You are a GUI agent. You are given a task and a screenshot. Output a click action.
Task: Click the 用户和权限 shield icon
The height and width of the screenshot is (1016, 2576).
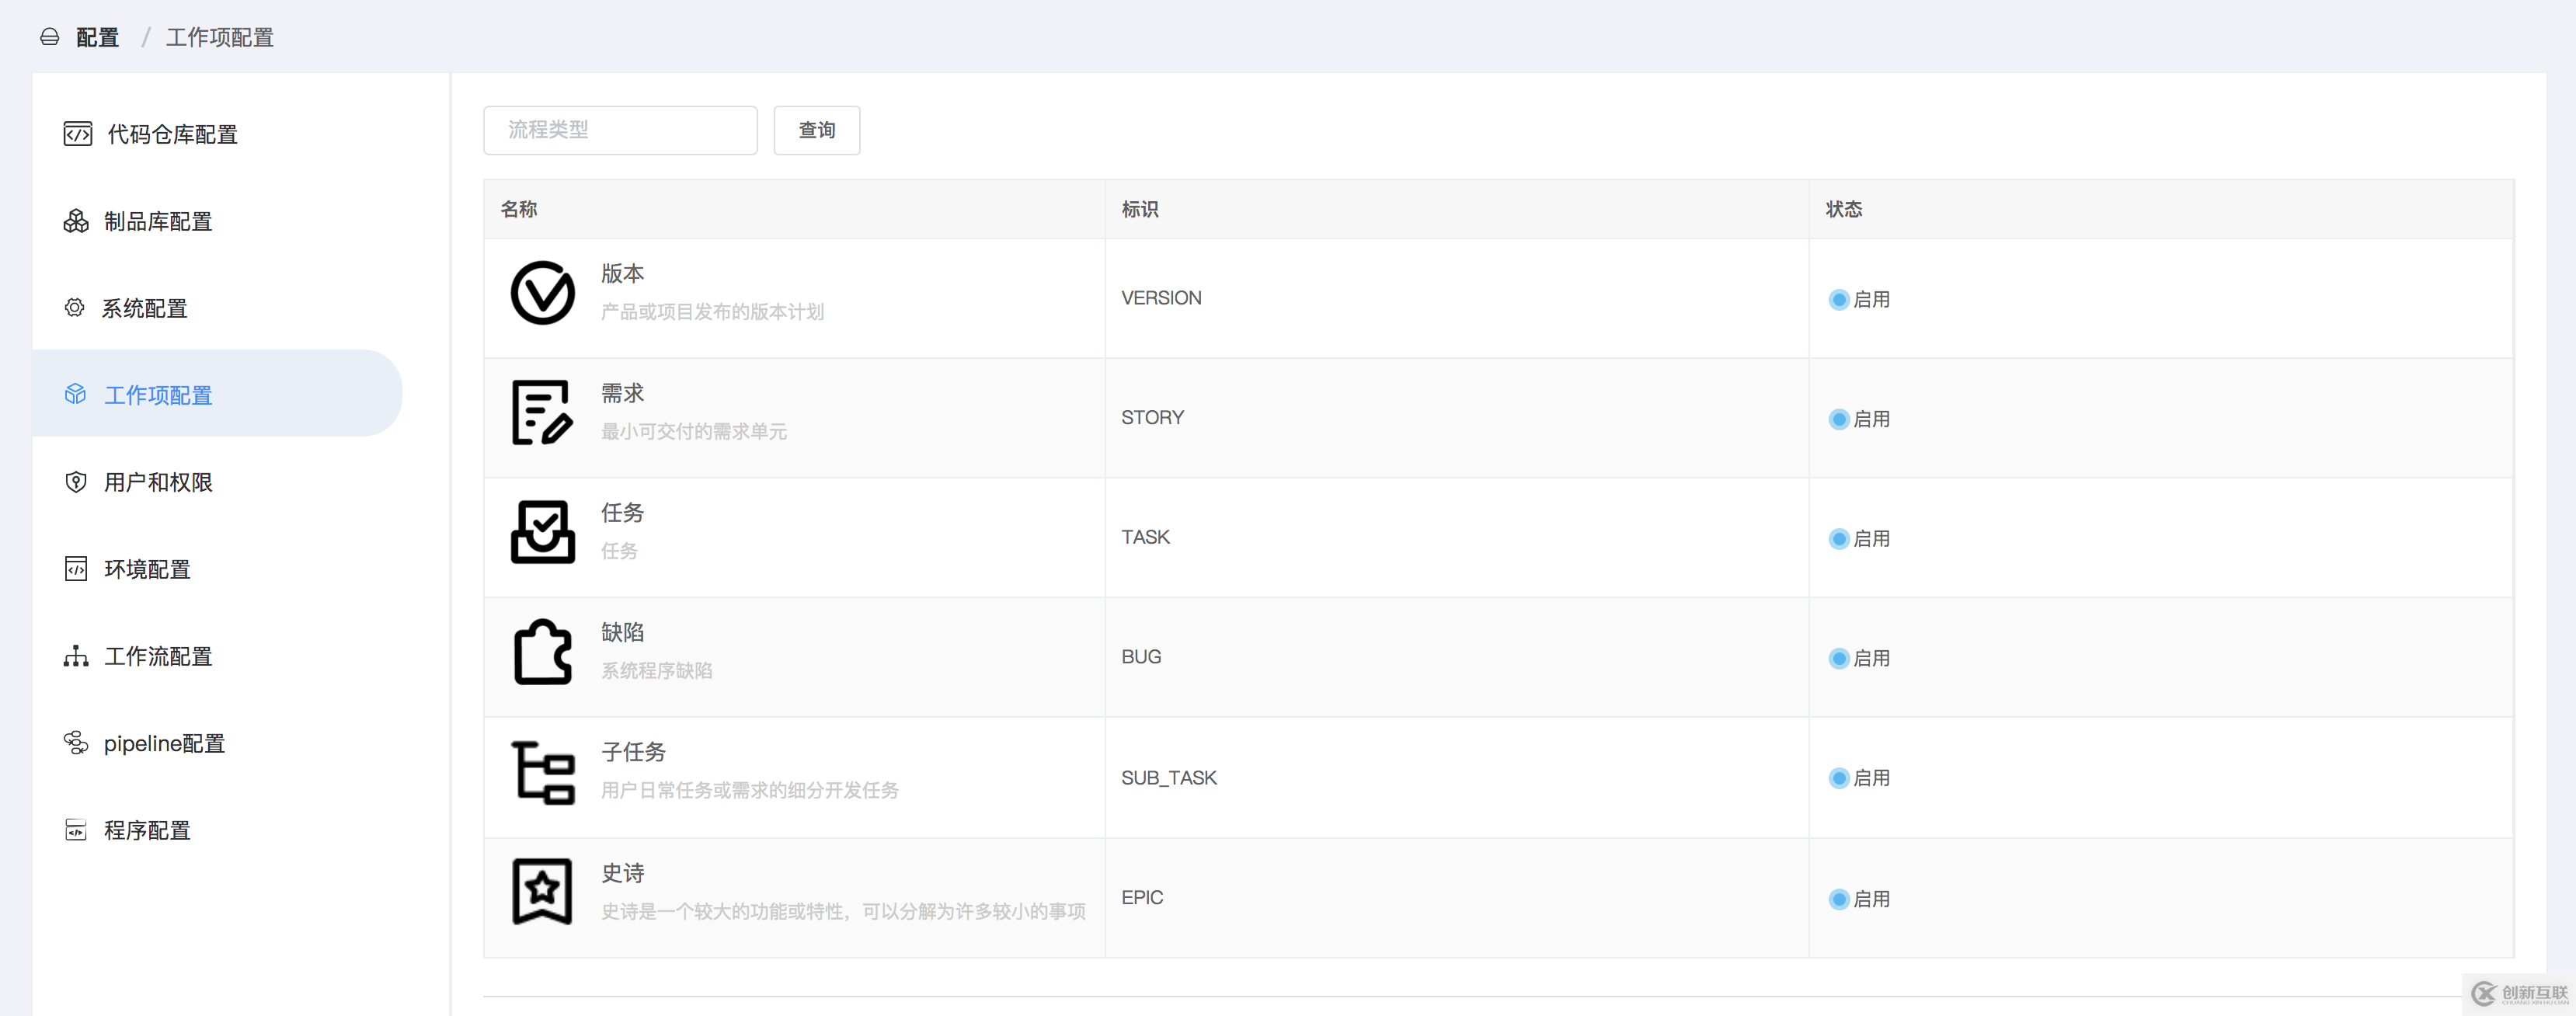[x=75, y=482]
